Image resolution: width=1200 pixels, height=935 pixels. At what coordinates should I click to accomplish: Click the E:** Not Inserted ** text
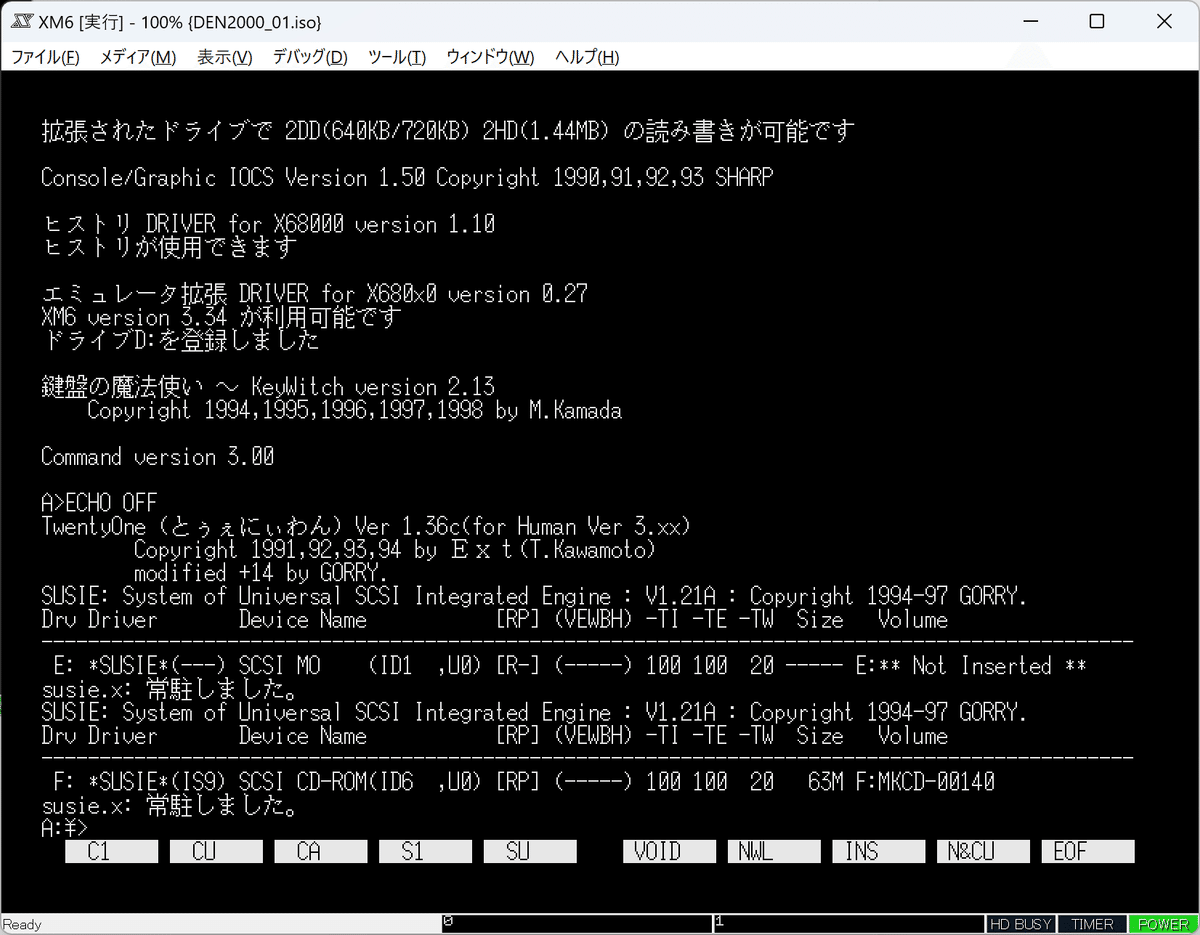971,666
